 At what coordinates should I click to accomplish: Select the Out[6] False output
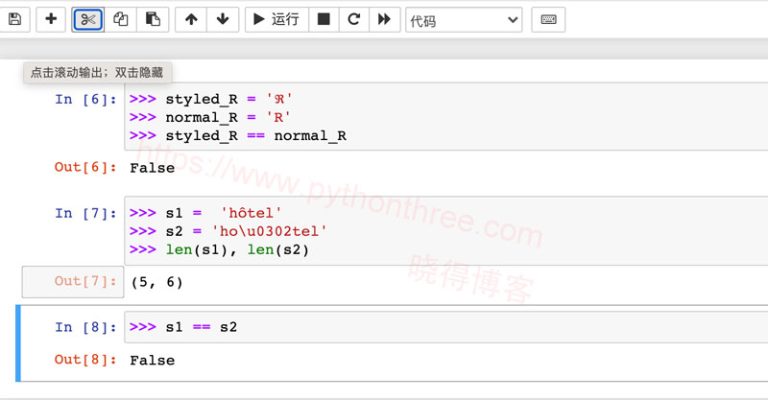tap(152, 168)
